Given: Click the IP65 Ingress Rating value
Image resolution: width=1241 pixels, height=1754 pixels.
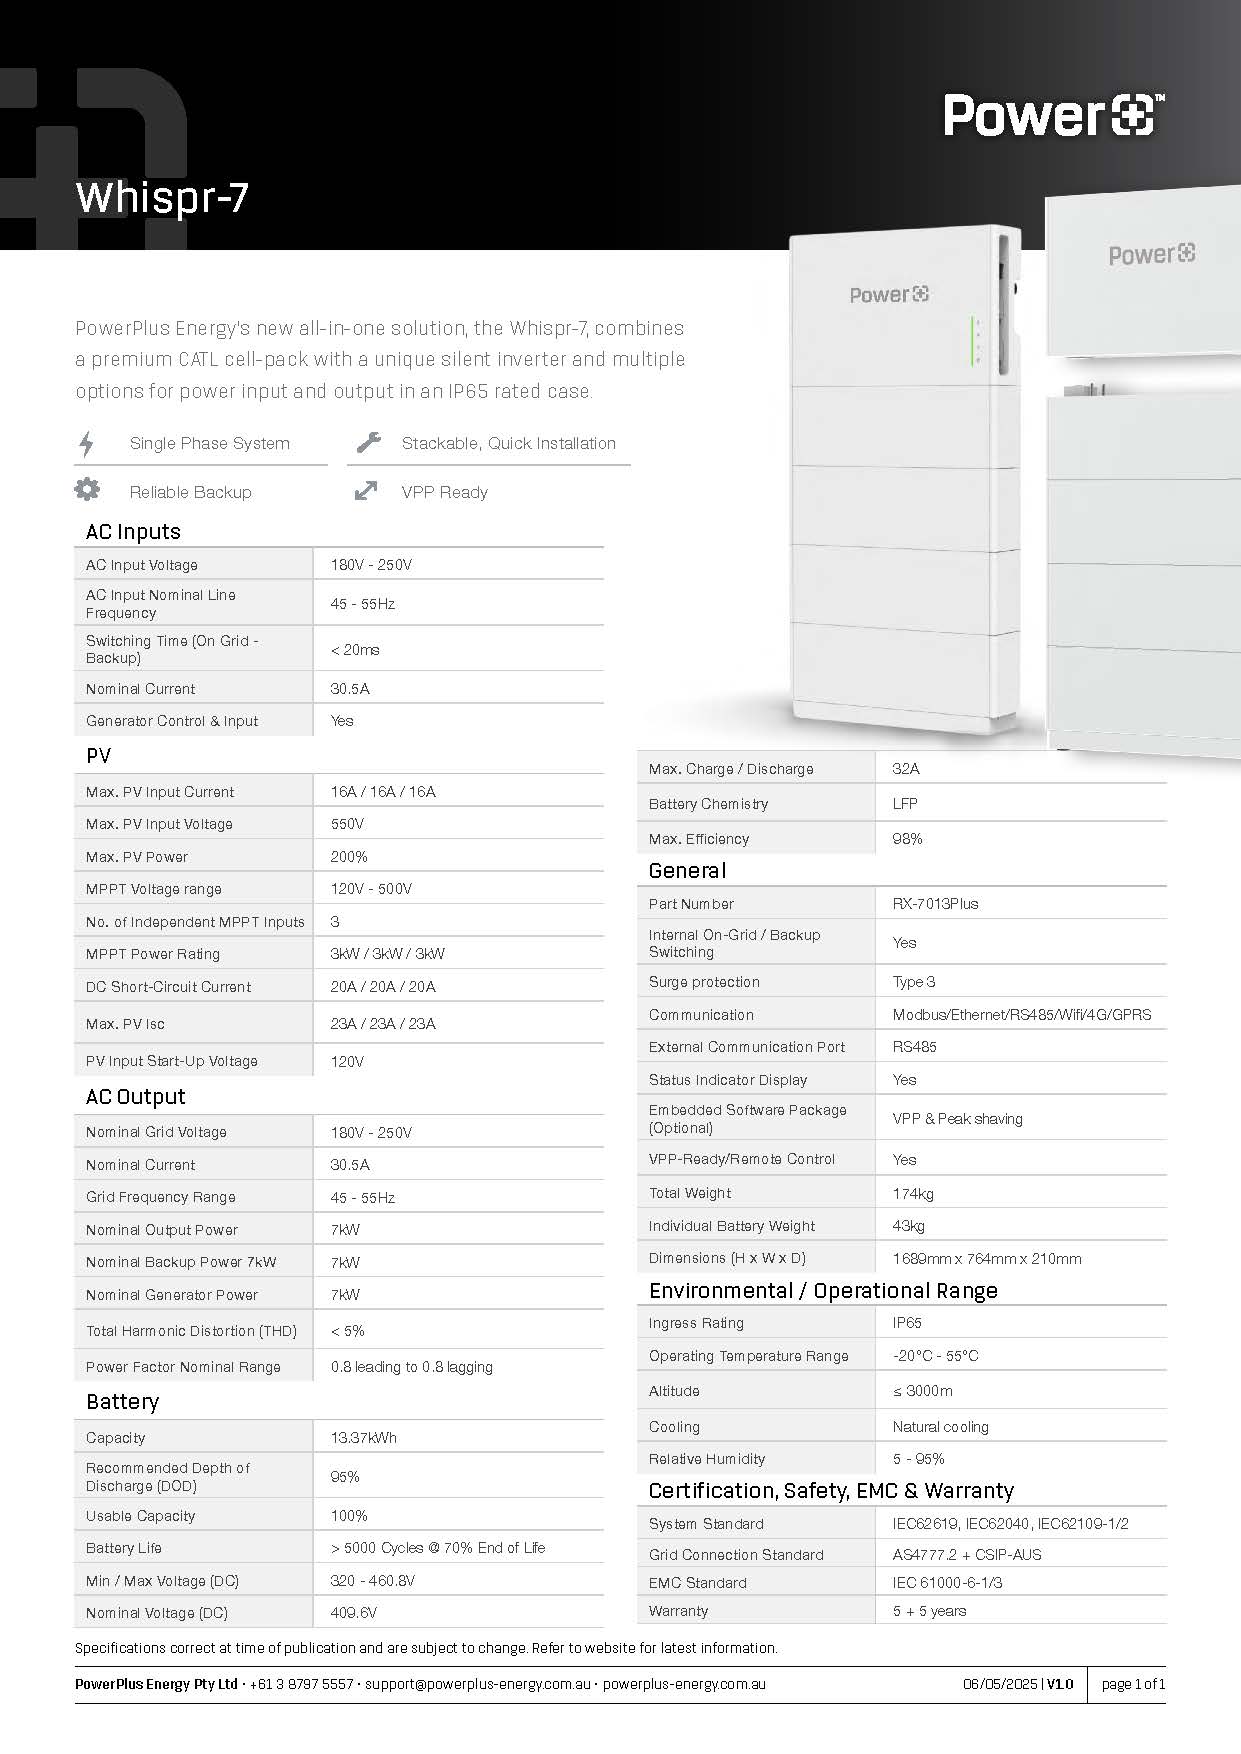Looking at the screenshot, I should tap(907, 1323).
